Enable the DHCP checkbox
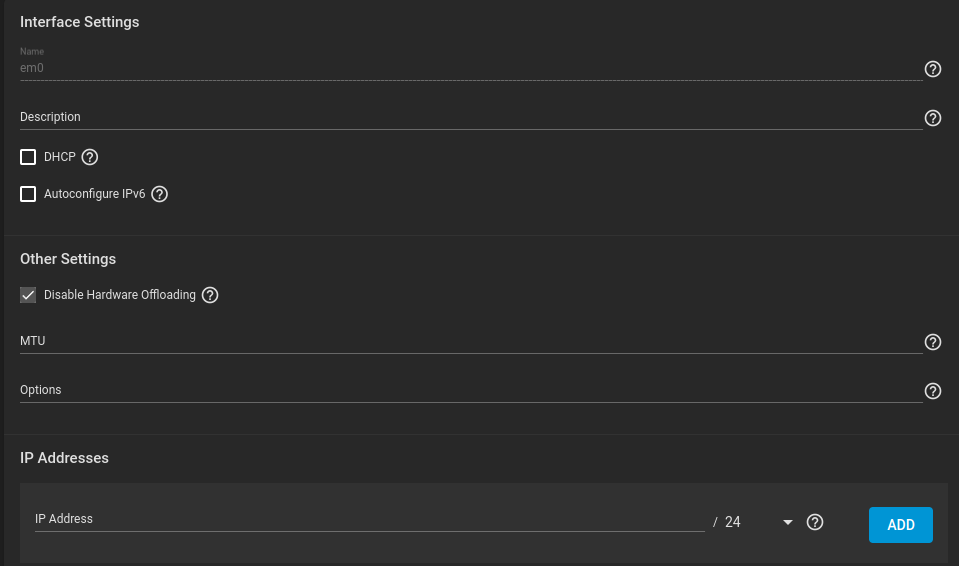The image size is (959, 566). coord(28,157)
